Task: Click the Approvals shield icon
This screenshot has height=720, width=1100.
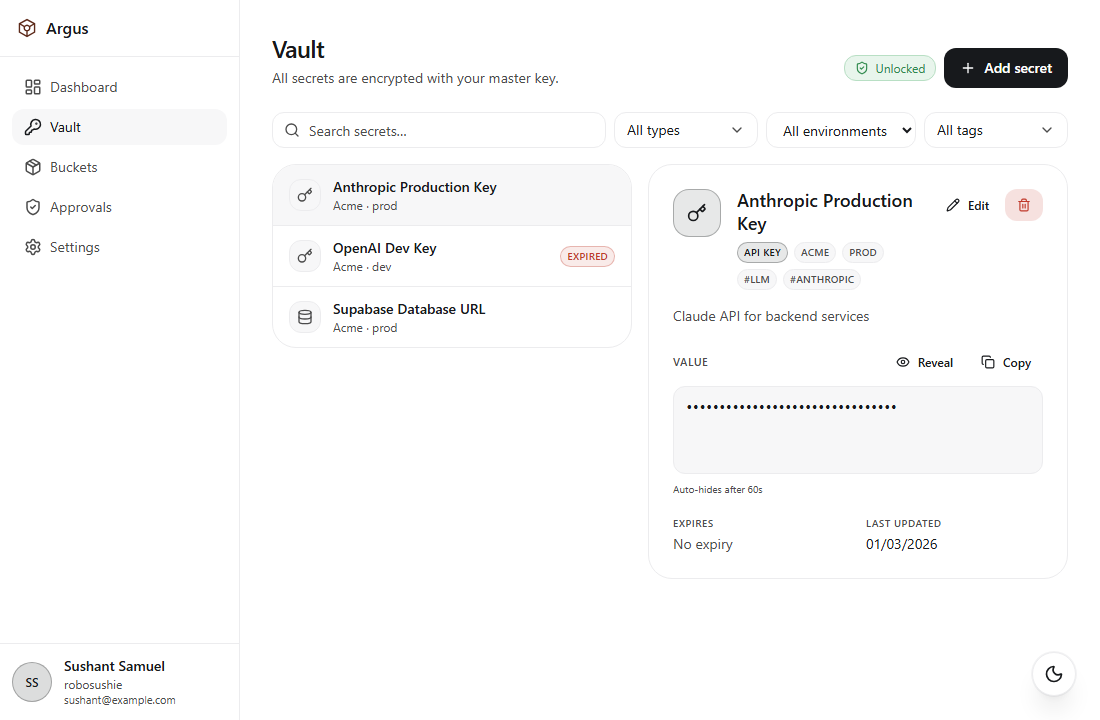Action: click(33, 207)
